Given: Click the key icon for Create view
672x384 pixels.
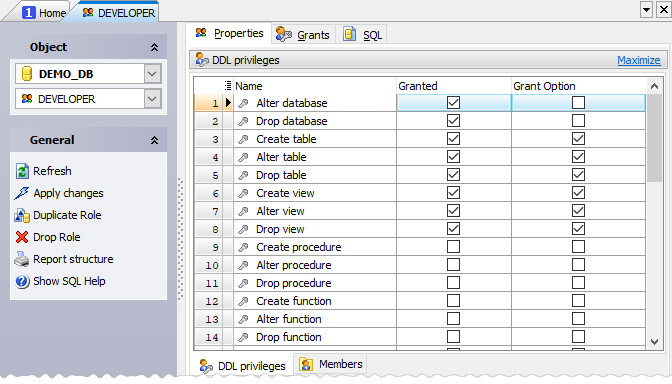Looking at the screenshot, I should click(243, 193).
